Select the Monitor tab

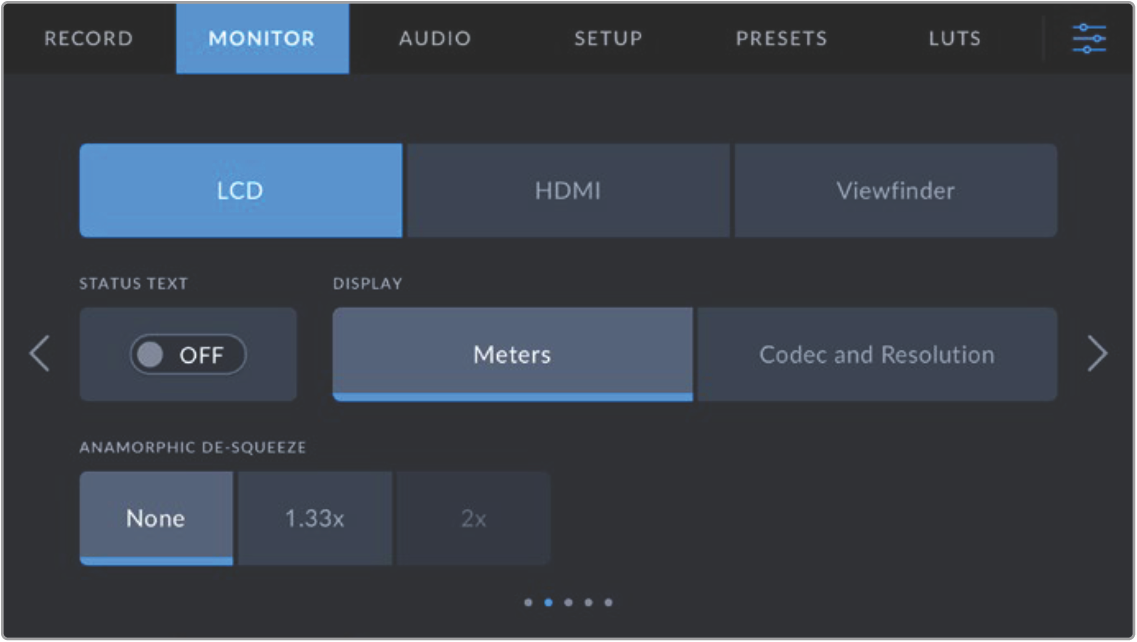click(x=262, y=39)
